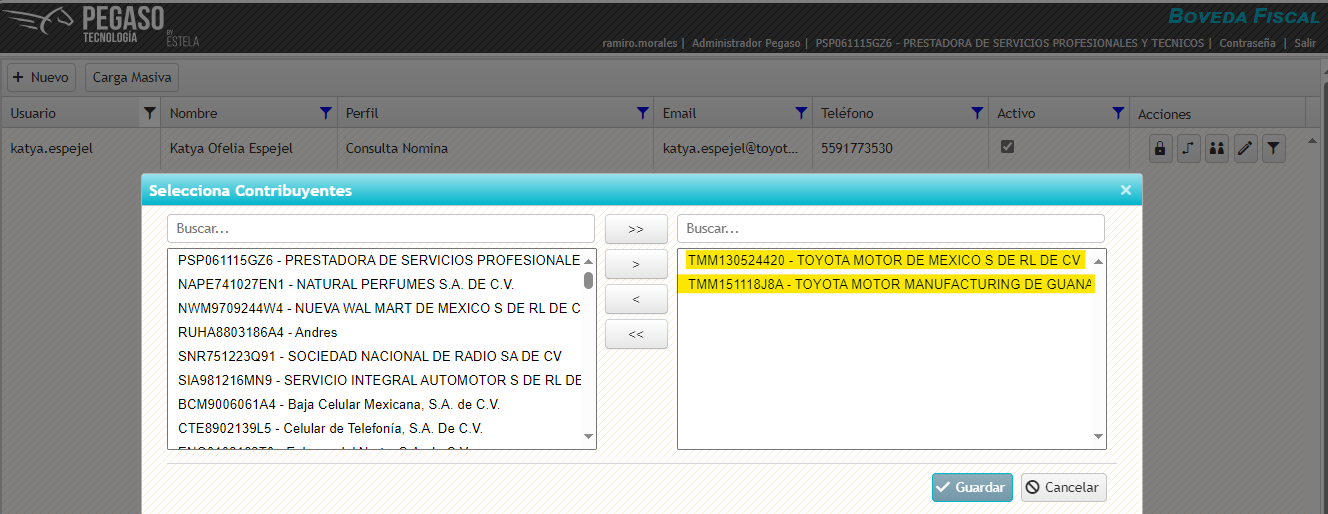The height and width of the screenshot is (514, 1328).
Task: Open the filter on Usuario column
Action: (x=149, y=113)
